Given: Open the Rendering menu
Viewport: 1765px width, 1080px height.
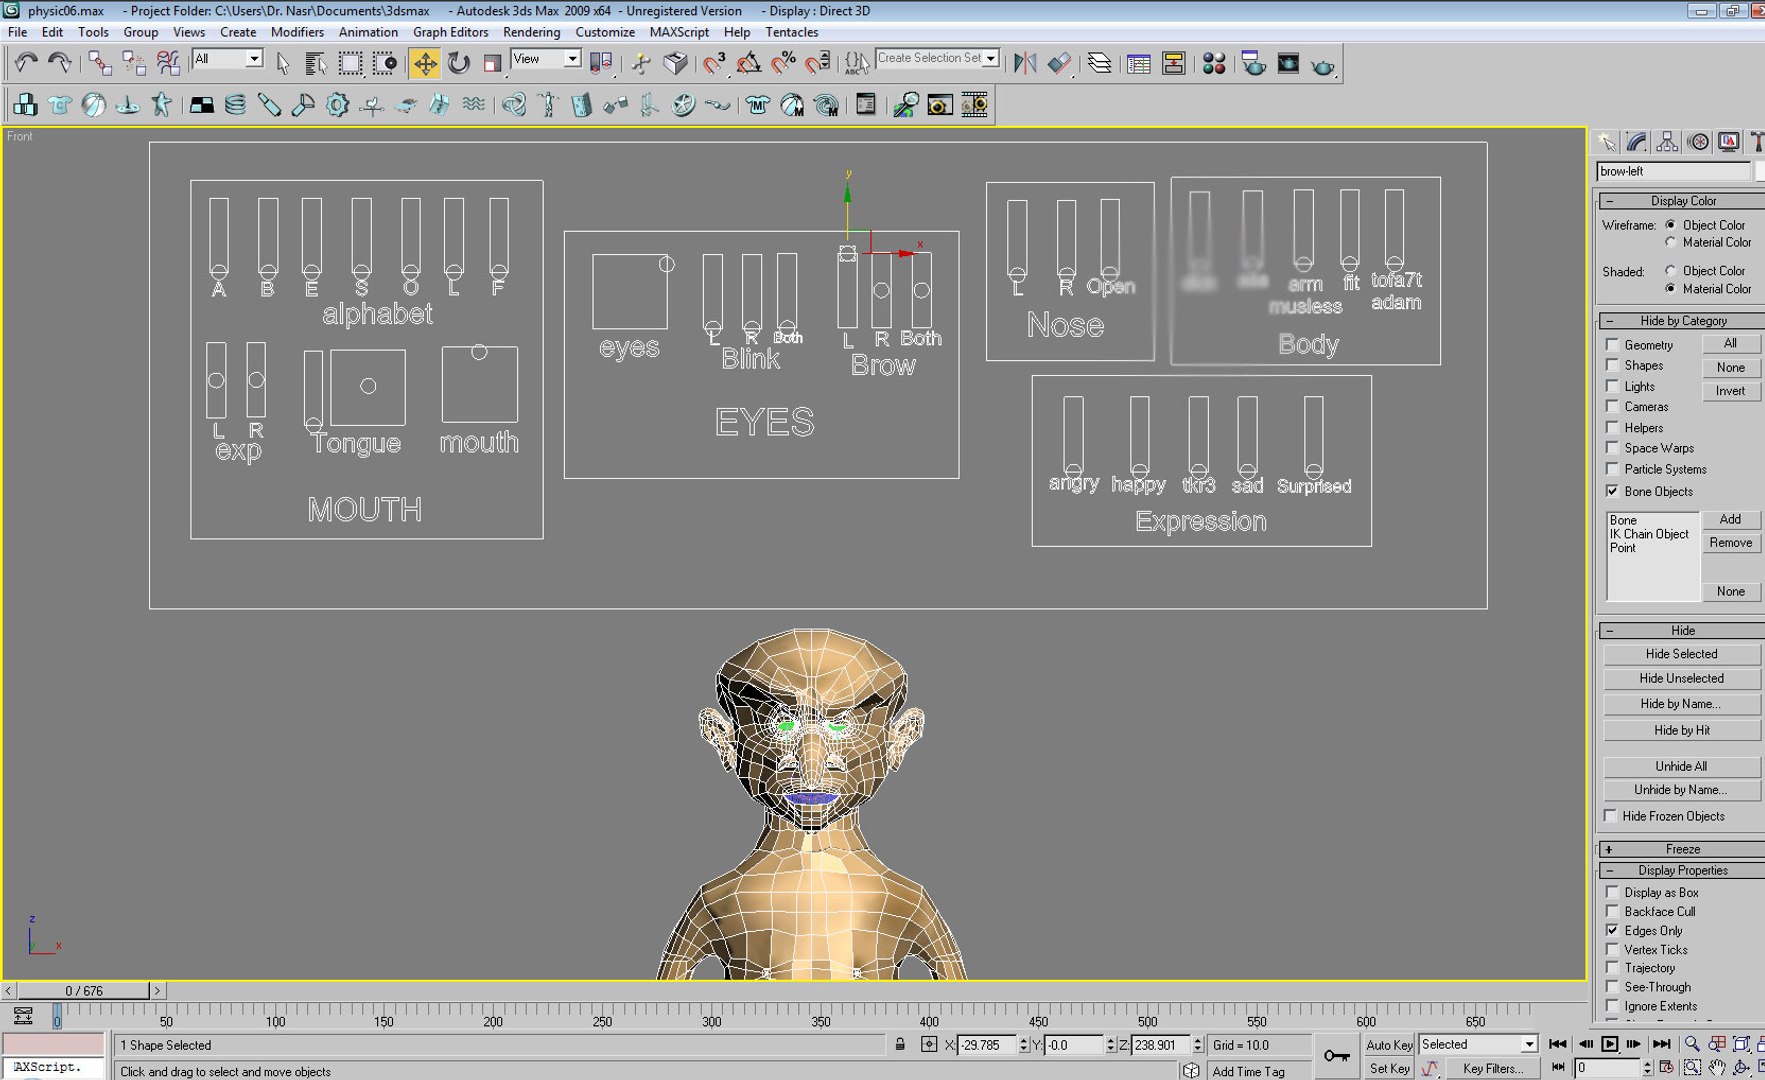Looking at the screenshot, I should pos(531,32).
